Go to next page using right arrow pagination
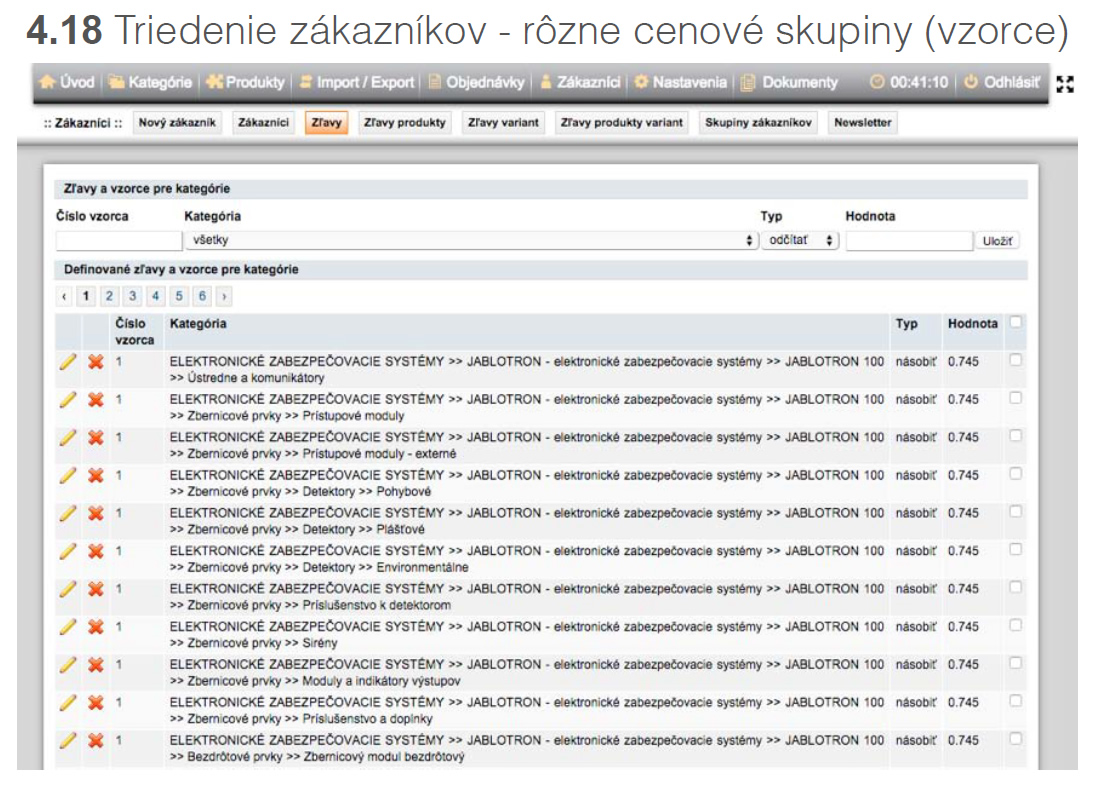1112x798 pixels. (x=224, y=297)
